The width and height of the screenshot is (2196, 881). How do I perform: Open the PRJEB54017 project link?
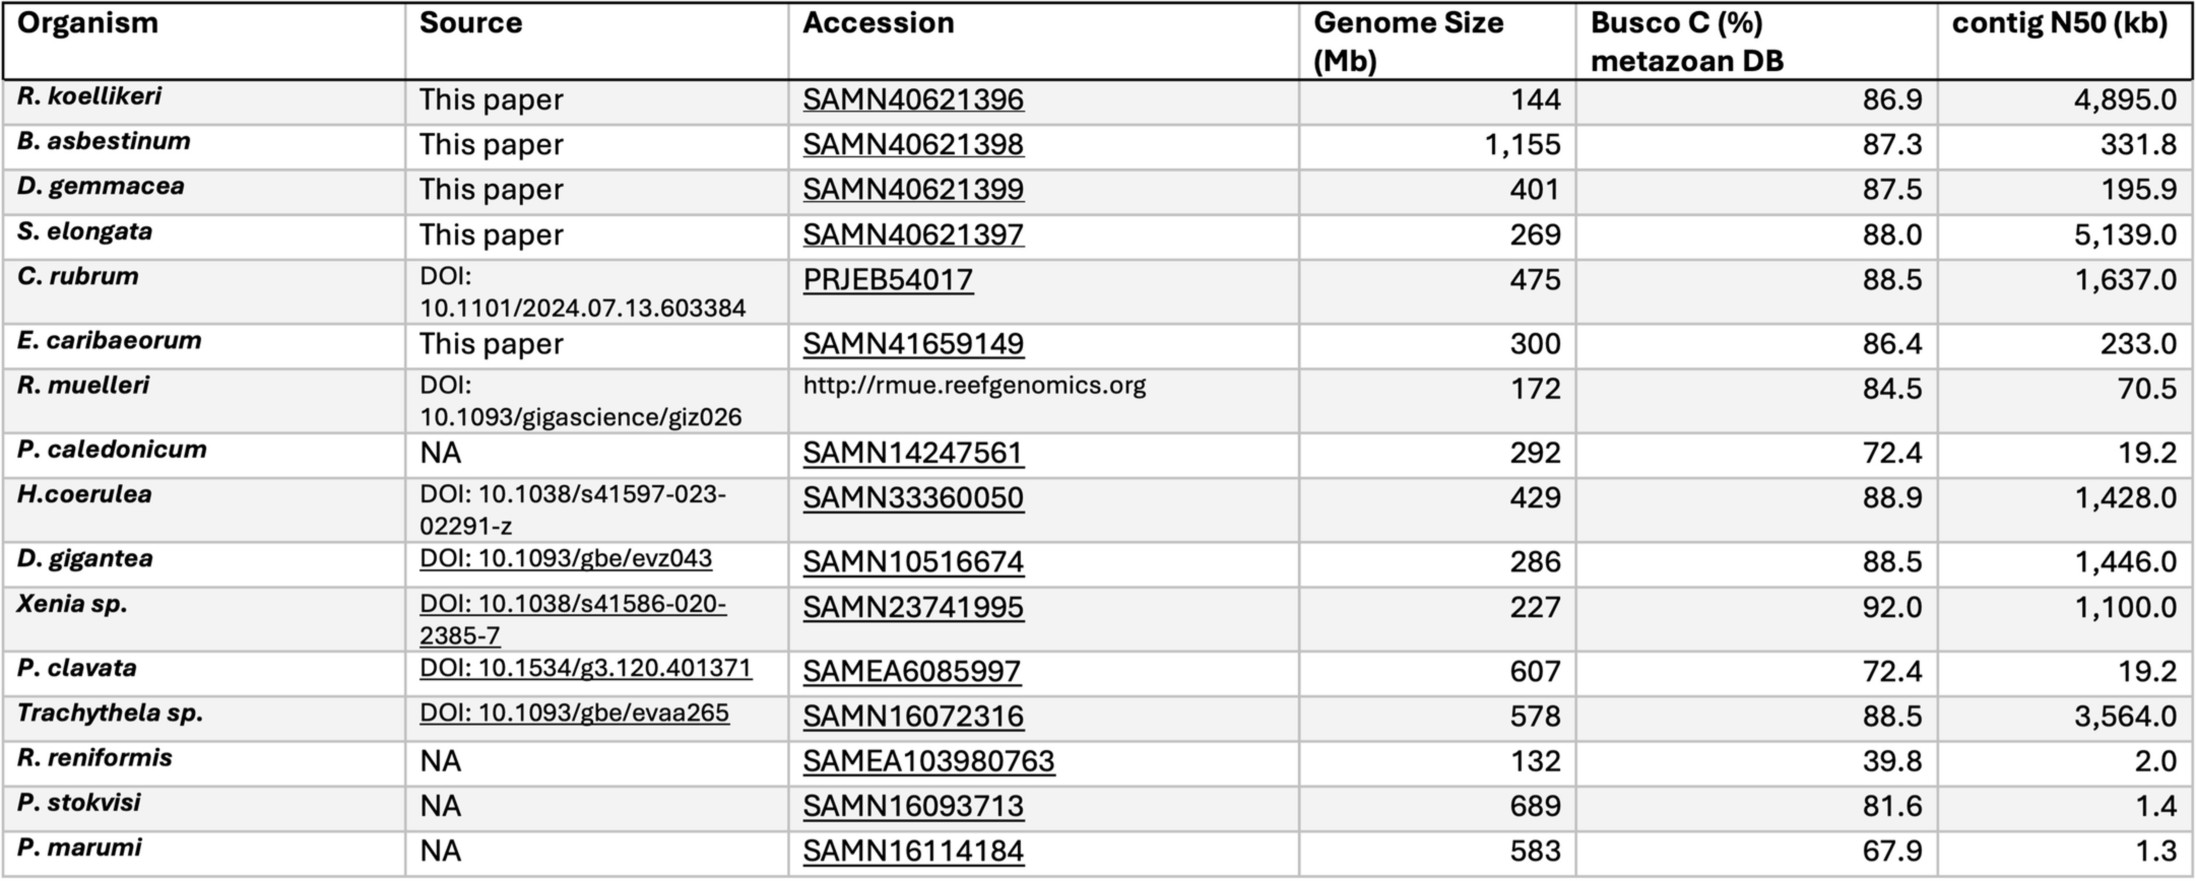point(888,280)
